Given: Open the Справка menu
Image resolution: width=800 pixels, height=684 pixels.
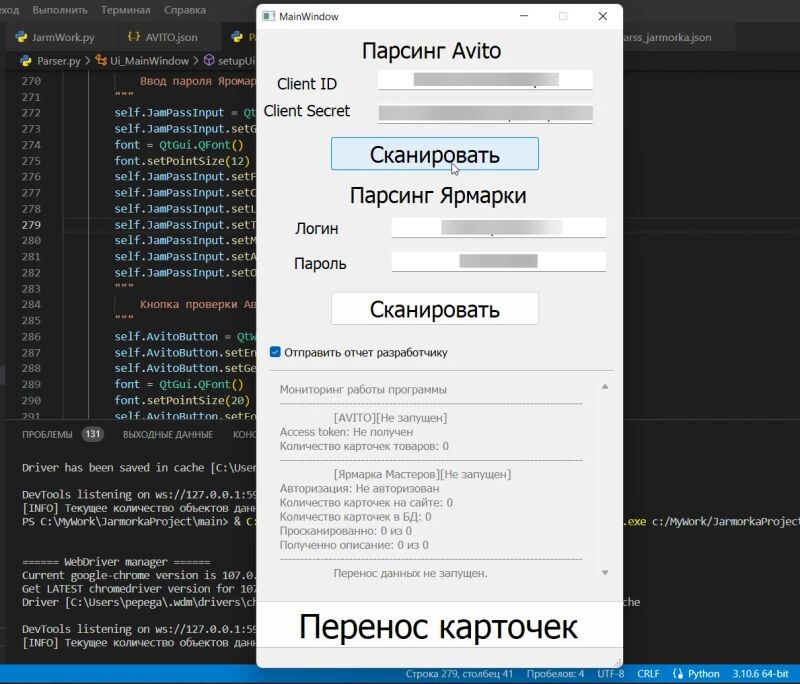Looking at the screenshot, I should coord(184,10).
